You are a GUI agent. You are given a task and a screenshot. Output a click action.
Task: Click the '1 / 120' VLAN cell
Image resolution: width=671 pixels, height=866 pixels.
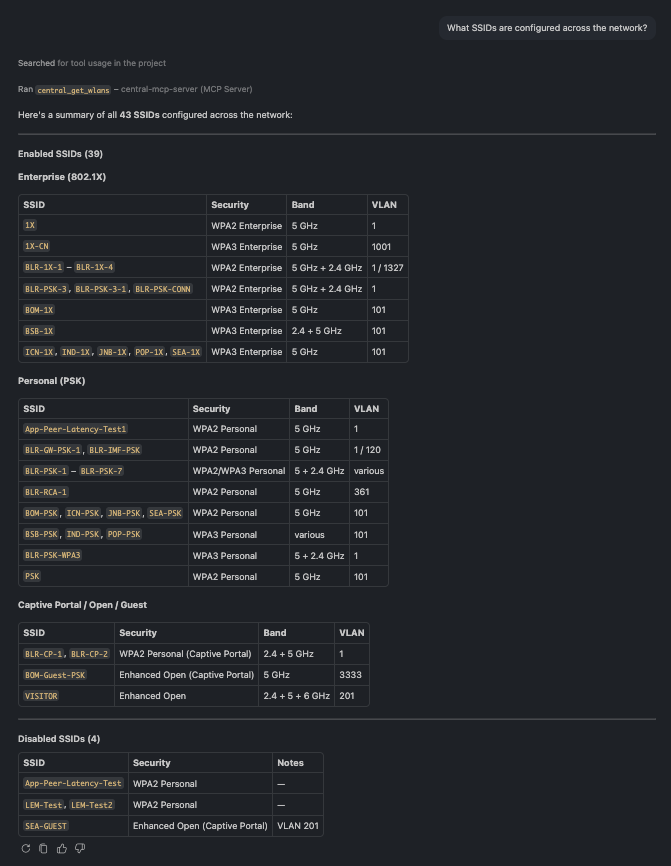367,450
